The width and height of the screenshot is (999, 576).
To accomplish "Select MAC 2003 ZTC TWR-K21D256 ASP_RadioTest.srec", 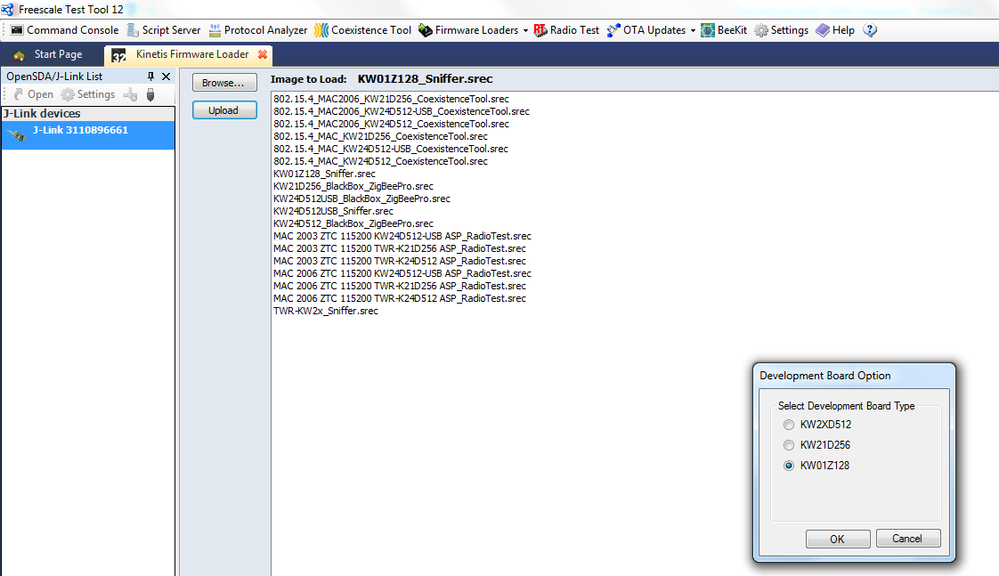I will pos(399,248).
